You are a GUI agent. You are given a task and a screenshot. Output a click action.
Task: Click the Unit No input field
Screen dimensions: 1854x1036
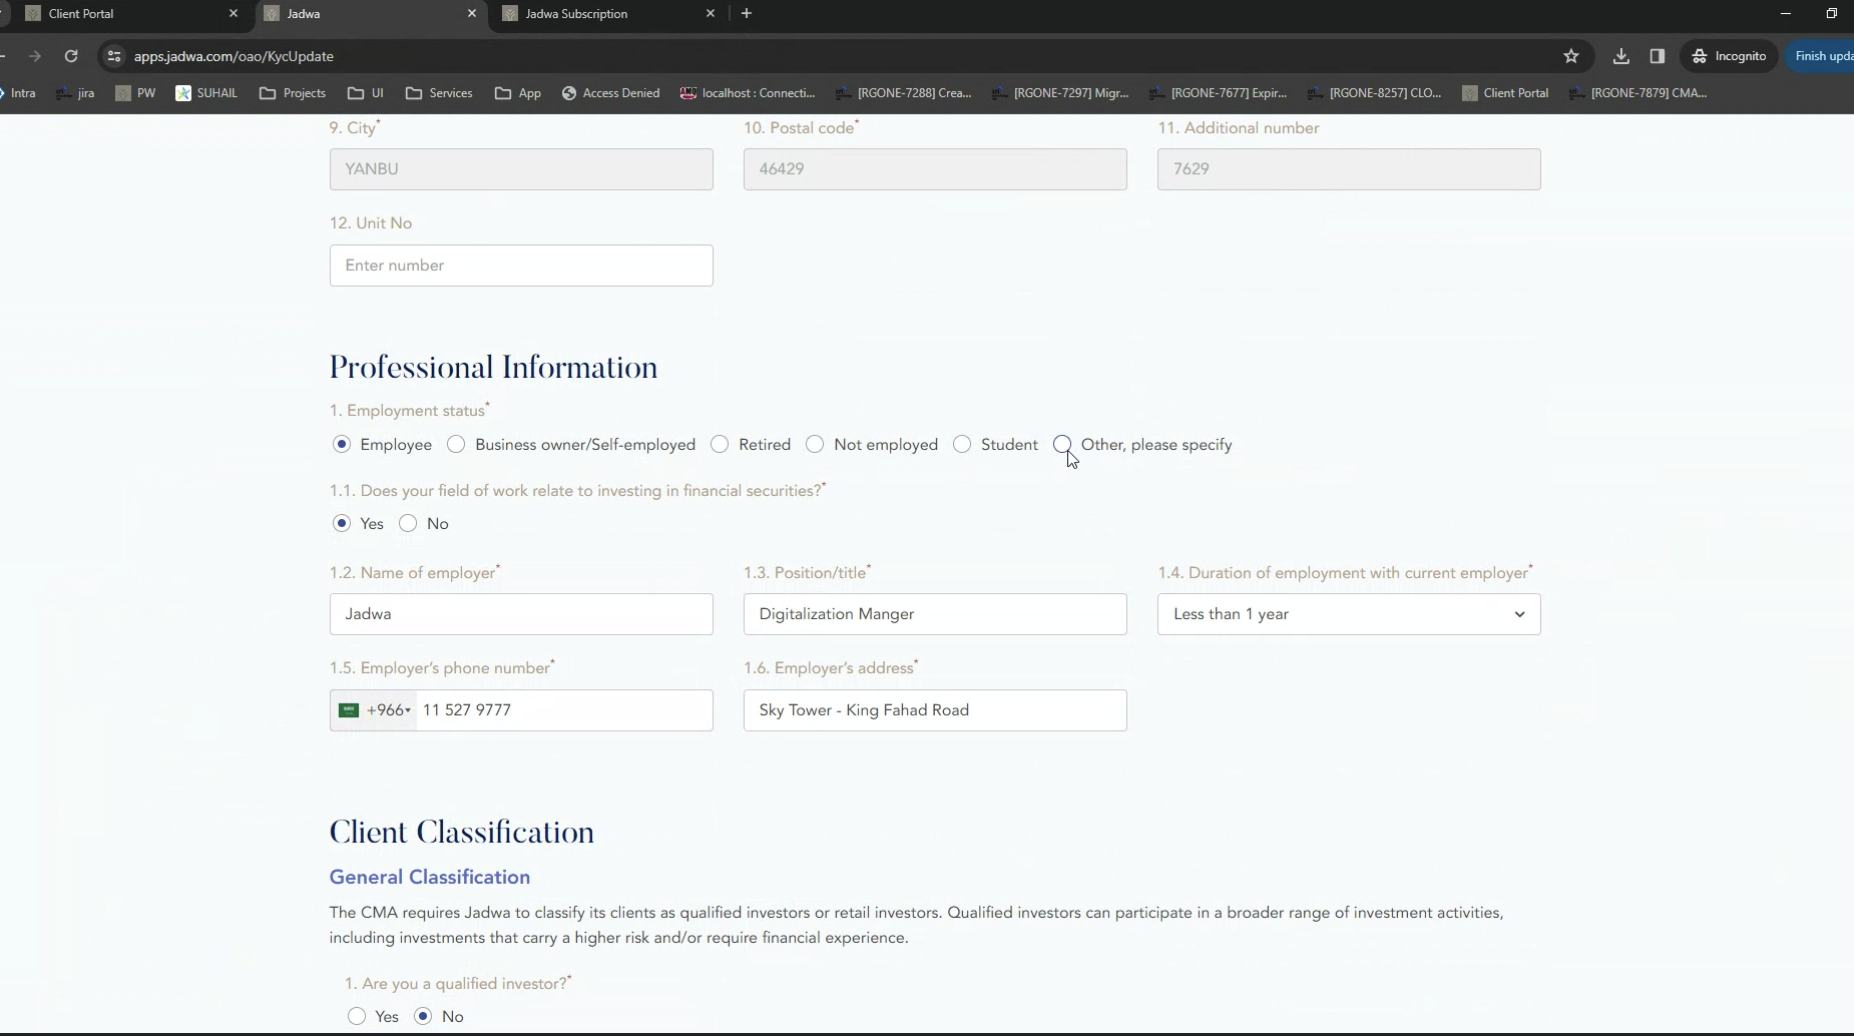(x=521, y=265)
